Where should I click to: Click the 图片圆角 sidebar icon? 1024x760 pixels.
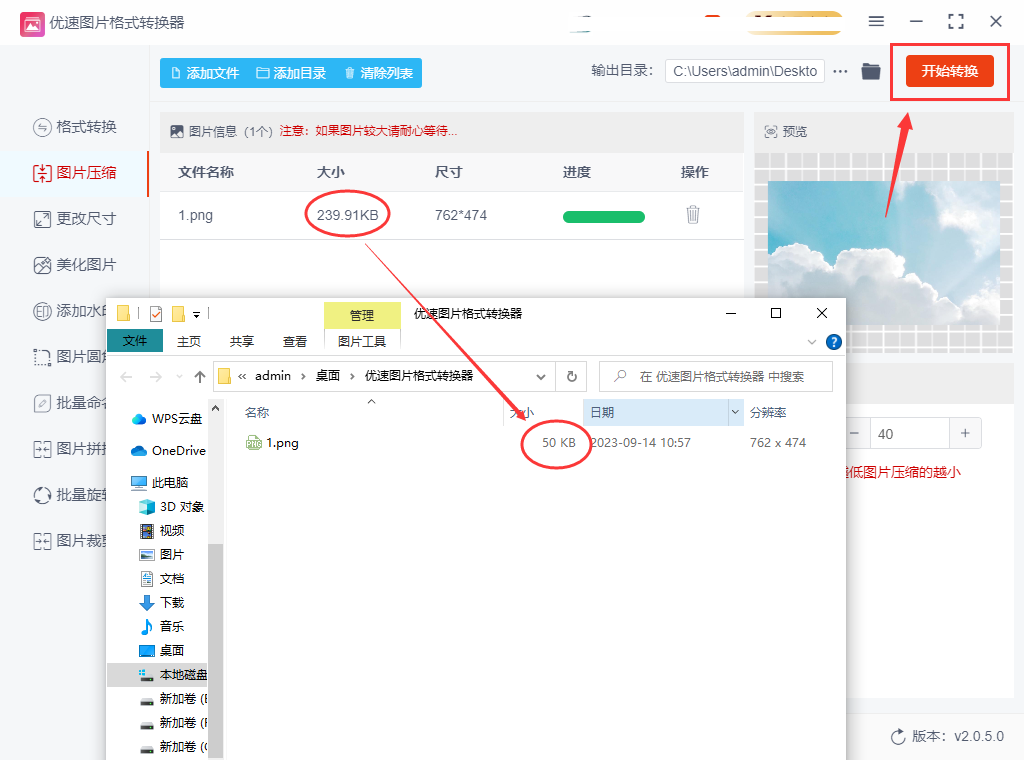point(42,357)
